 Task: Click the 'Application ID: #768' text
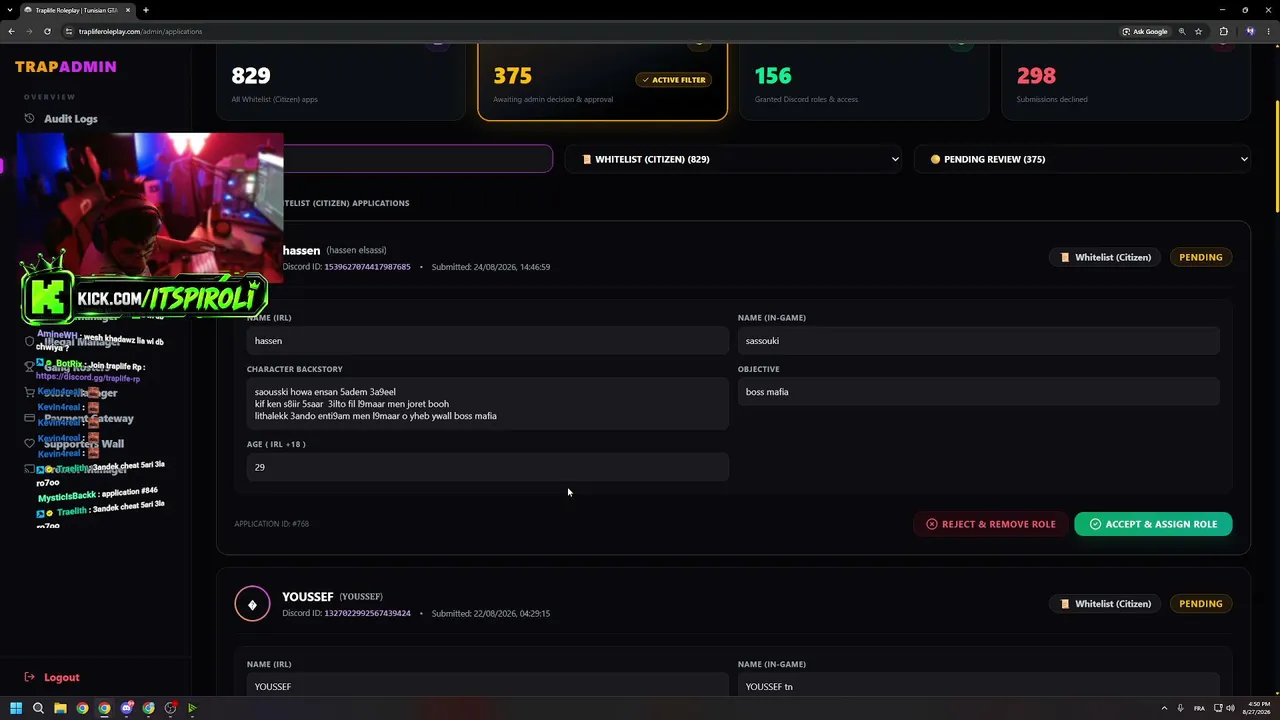tap(271, 524)
